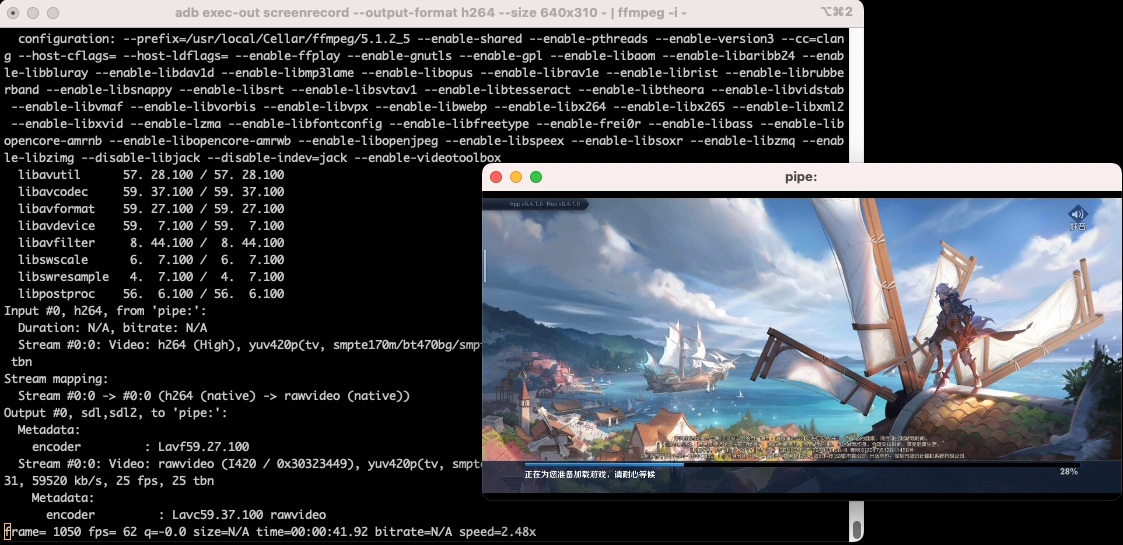Viewport: 1123px width, 545px height.
Task: Click the App version label in game
Action: [x=548, y=204]
